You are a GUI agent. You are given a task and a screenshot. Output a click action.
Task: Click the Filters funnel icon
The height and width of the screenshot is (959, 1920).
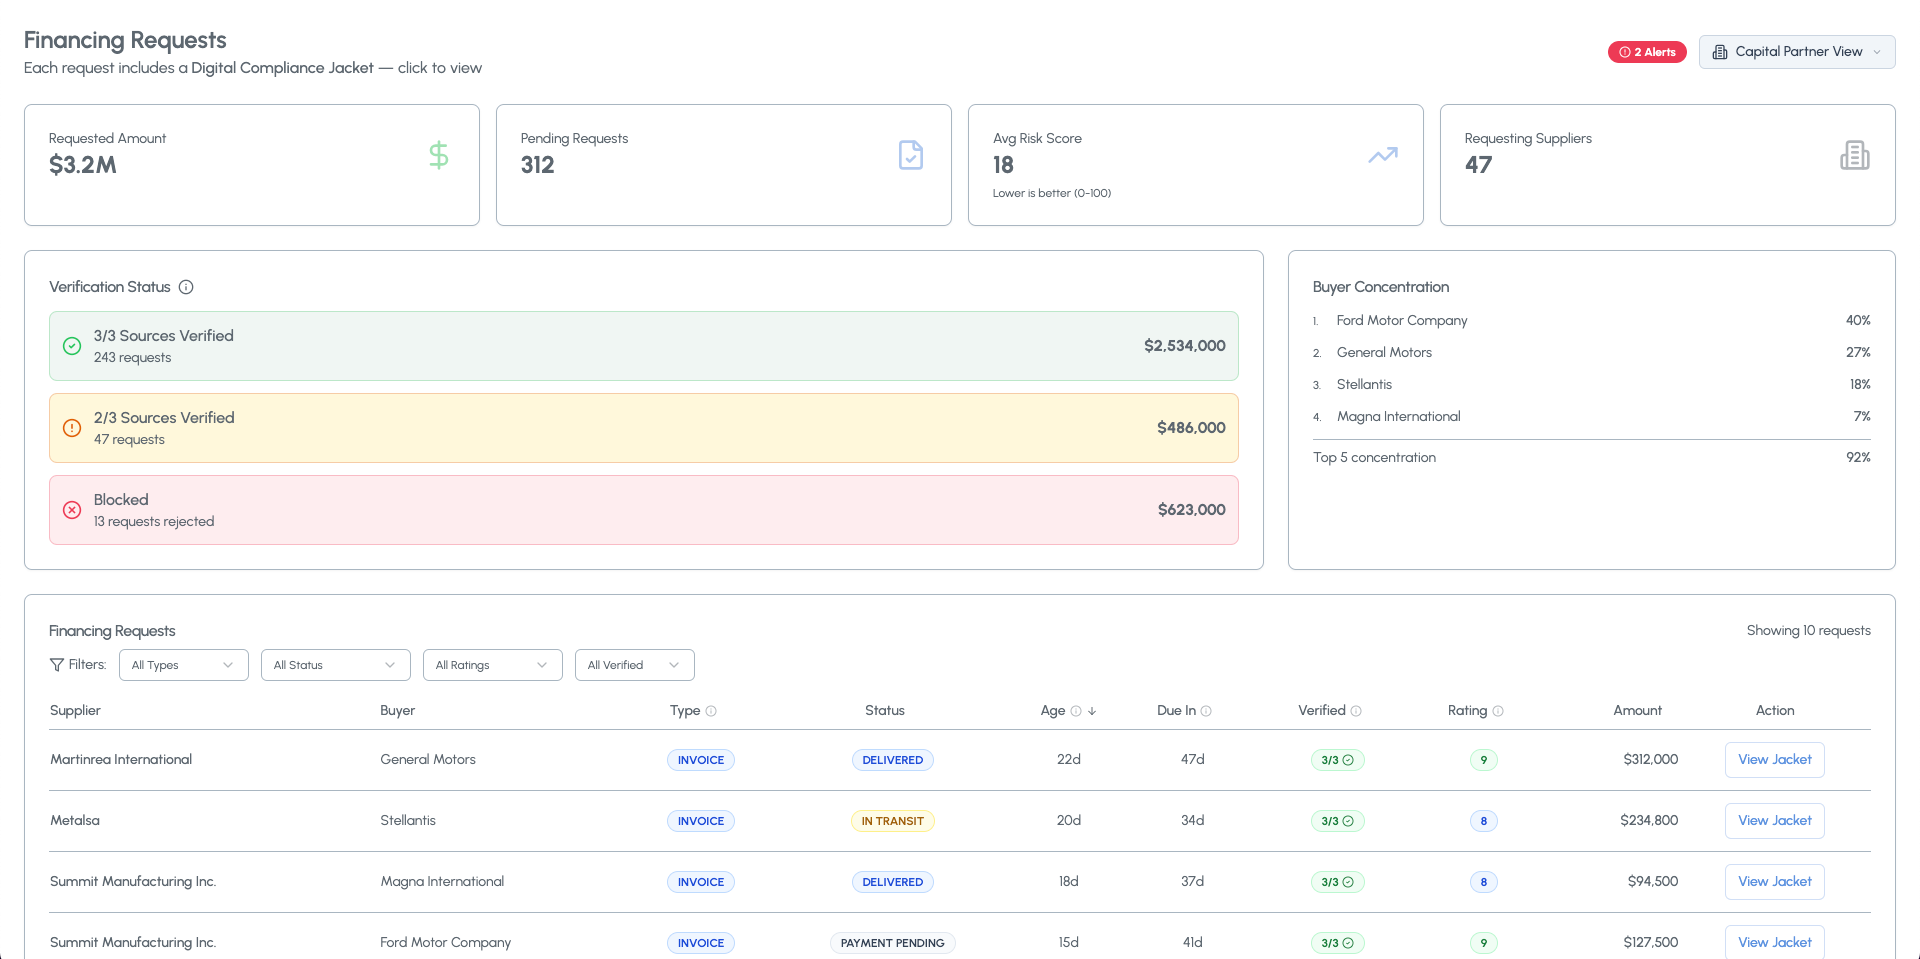(x=57, y=665)
